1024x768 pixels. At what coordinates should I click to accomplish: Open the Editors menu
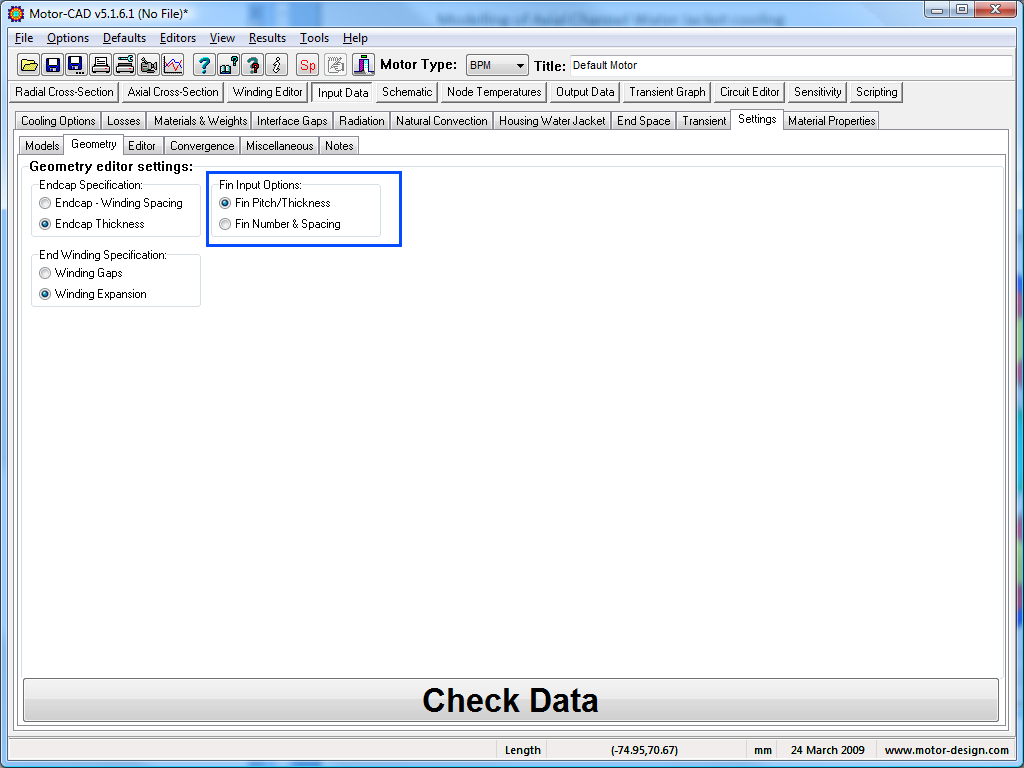pyautogui.click(x=178, y=38)
